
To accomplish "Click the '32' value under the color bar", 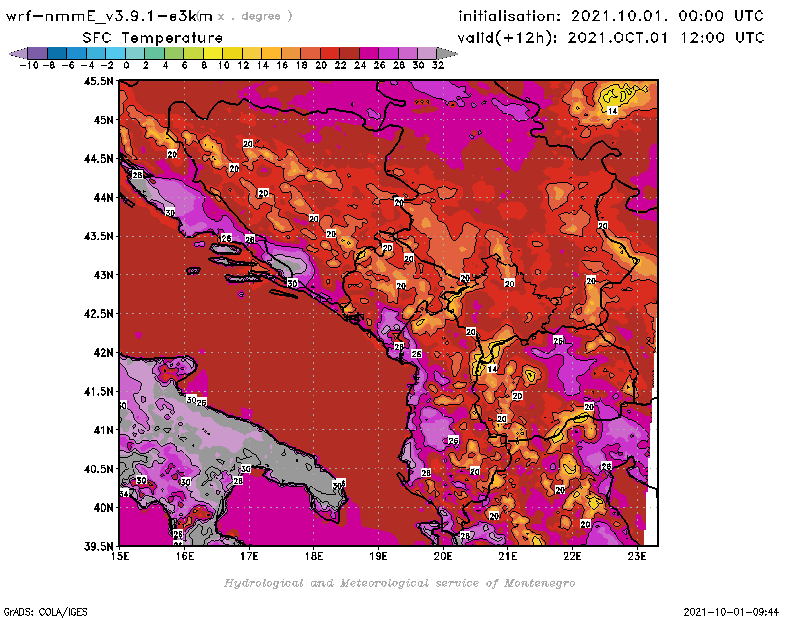I will pyautogui.click(x=438, y=65).
